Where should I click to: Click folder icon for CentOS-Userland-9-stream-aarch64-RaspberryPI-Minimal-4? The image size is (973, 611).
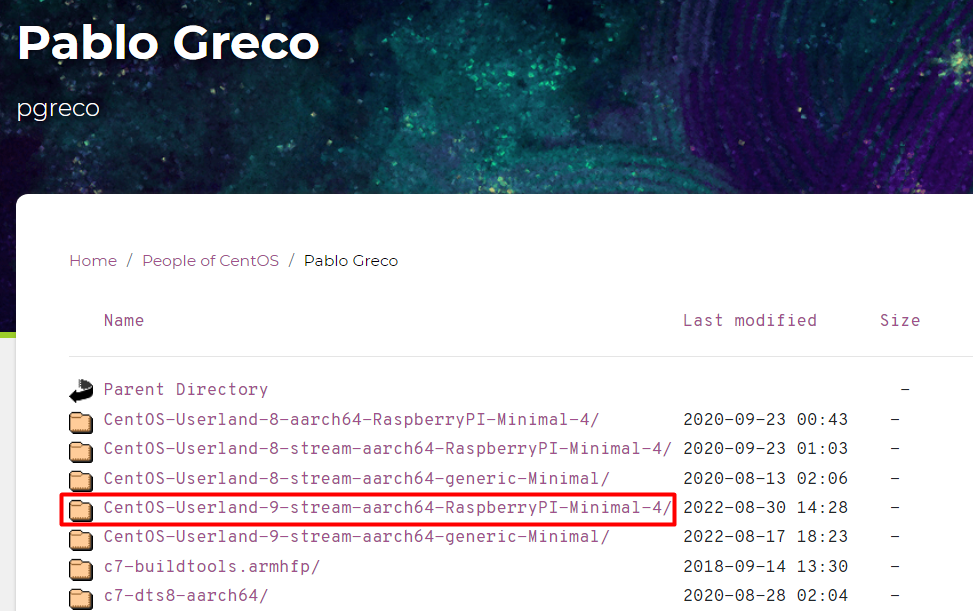(x=81, y=510)
